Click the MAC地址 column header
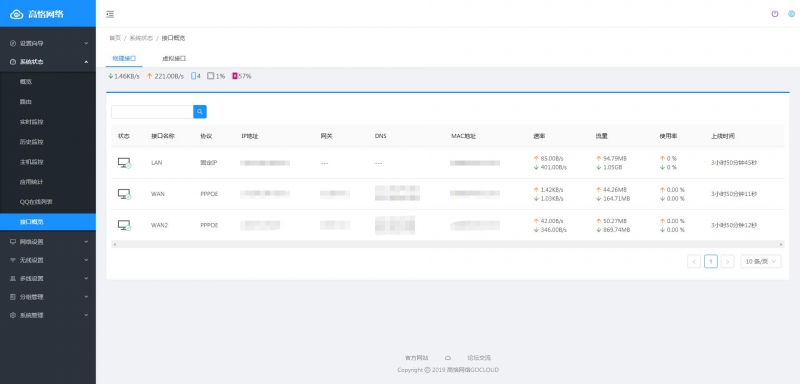The width and height of the screenshot is (800, 384). [463, 136]
